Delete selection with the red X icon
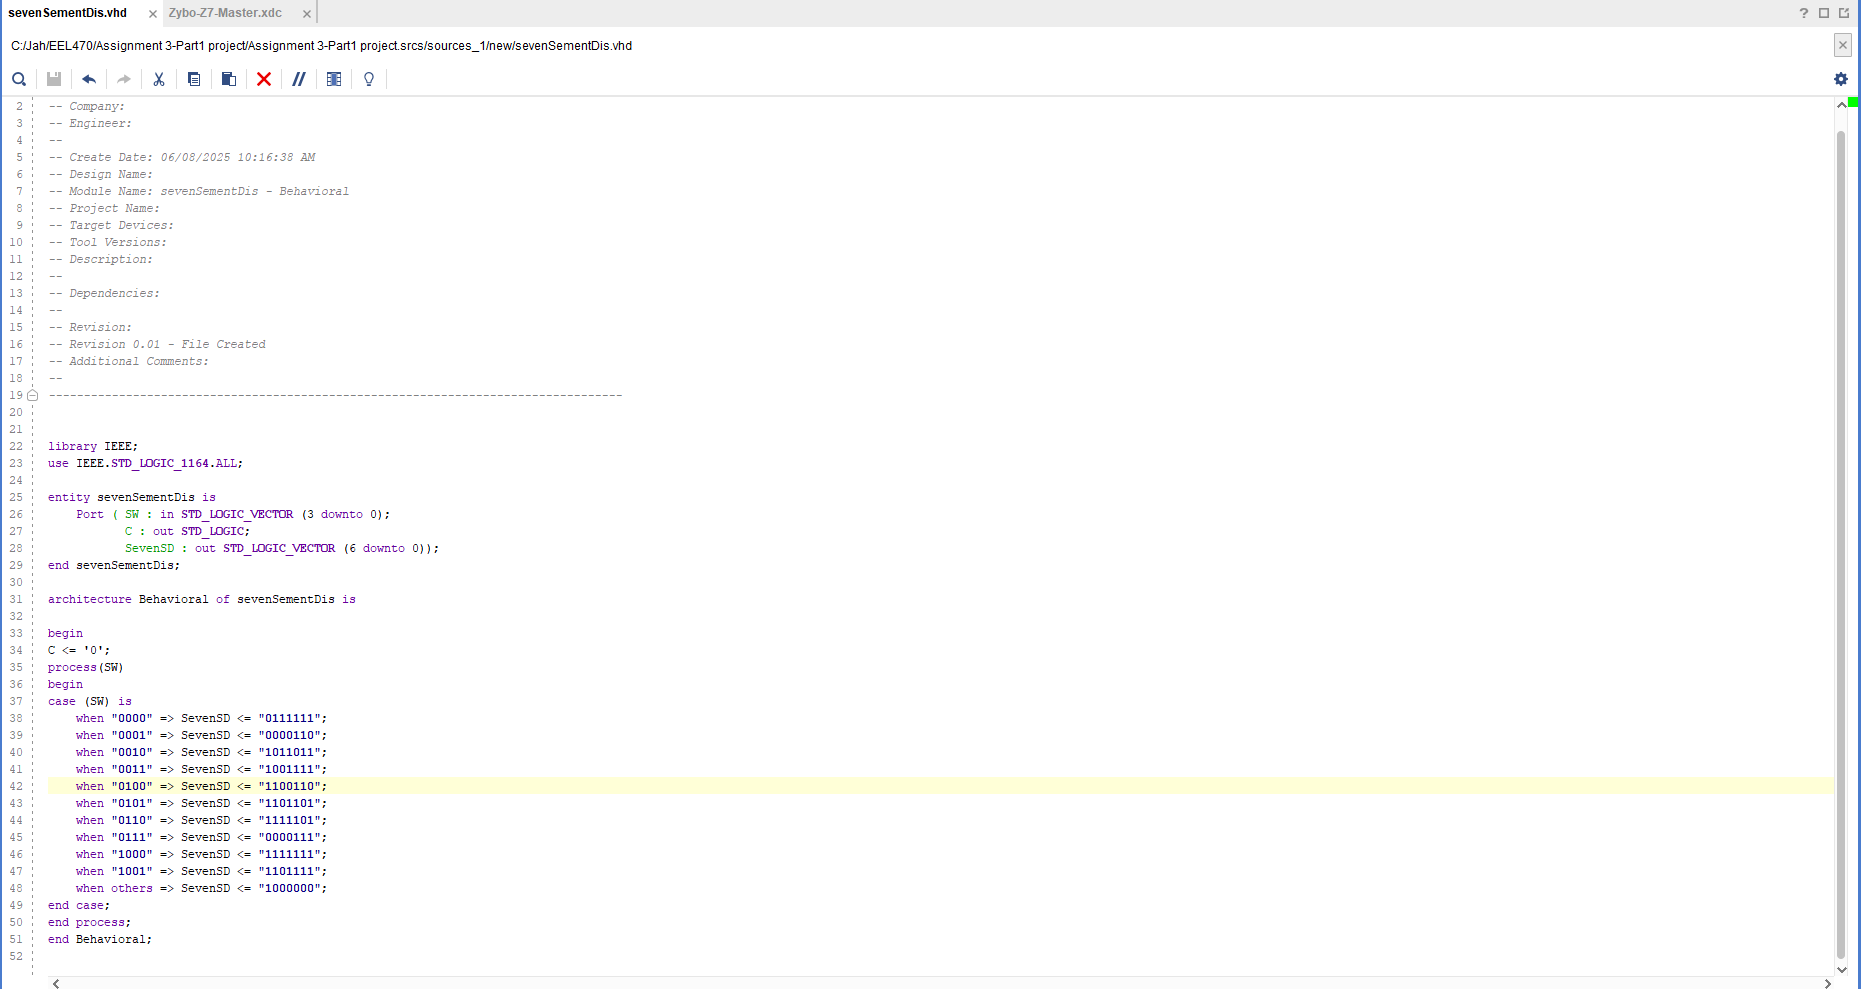1863x989 pixels. point(264,79)
